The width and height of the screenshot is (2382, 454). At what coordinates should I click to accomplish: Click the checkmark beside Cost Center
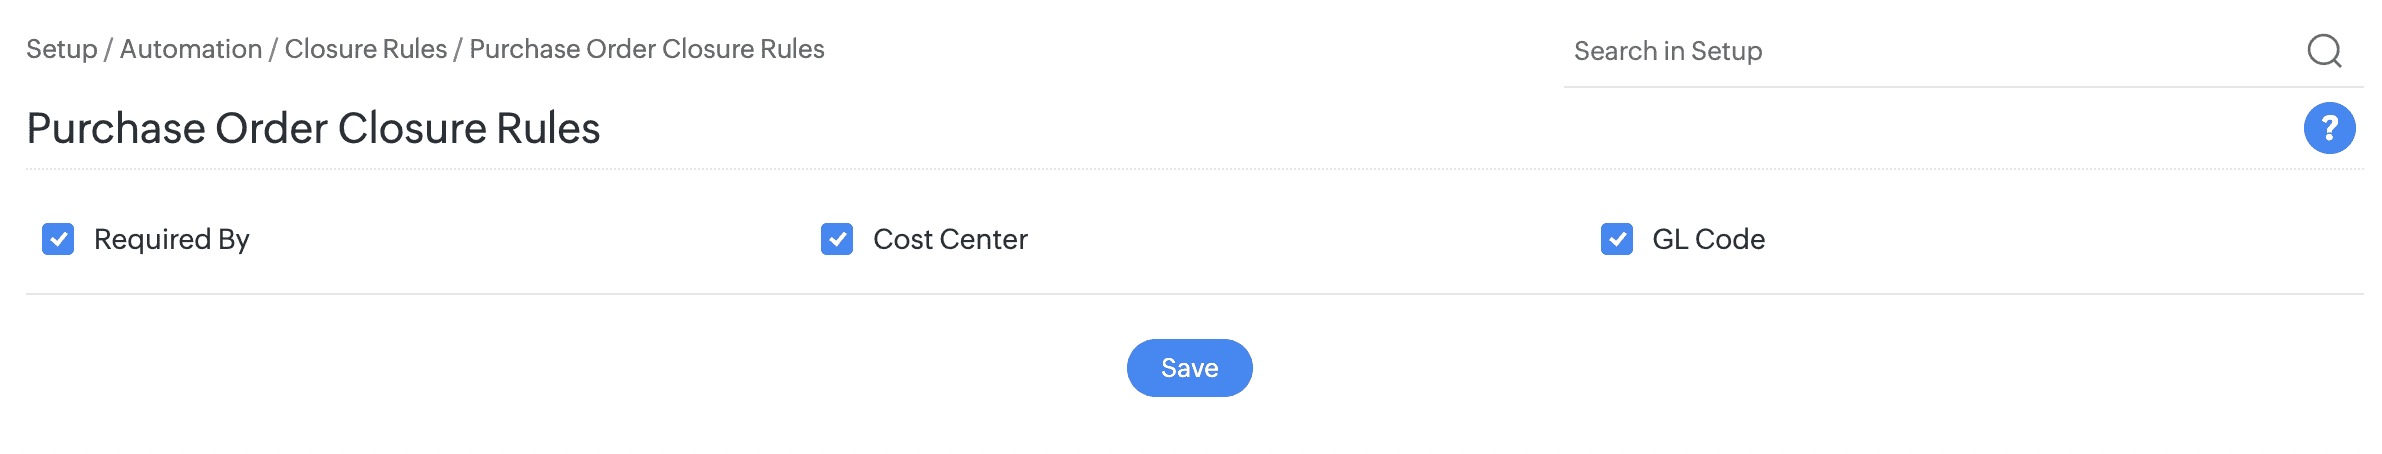[x=837, y=239]
